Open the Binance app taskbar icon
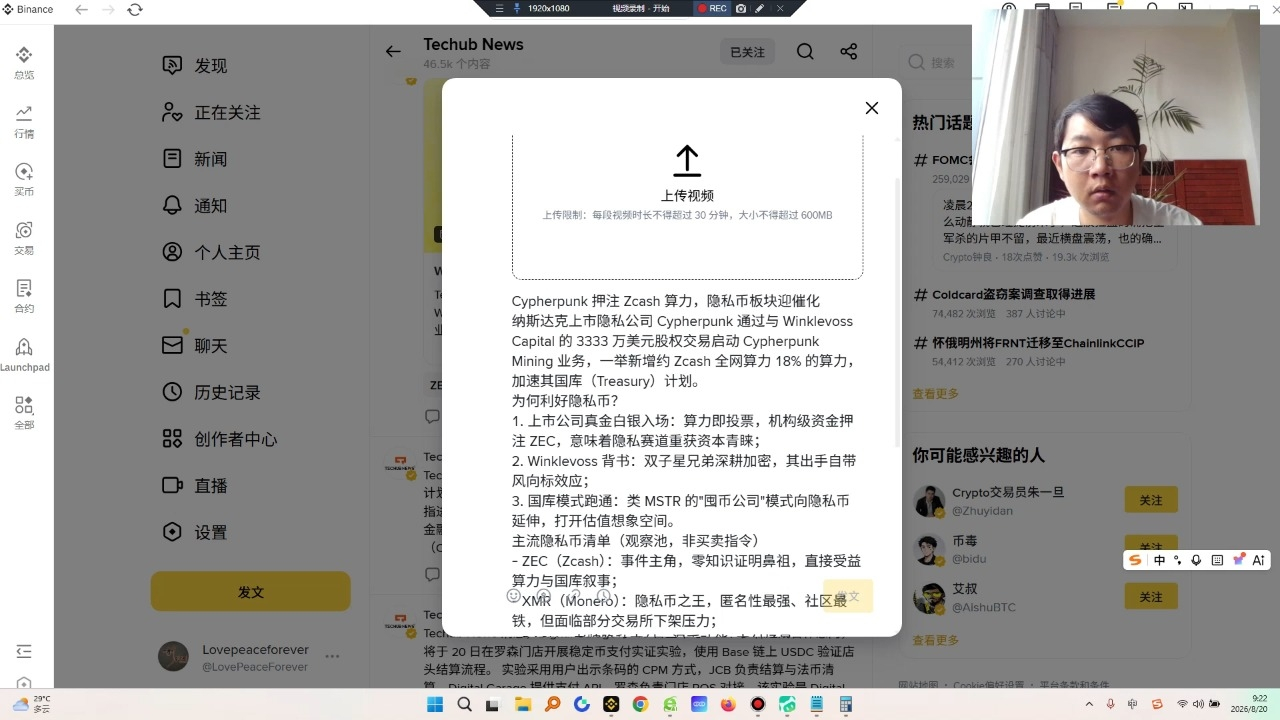 coord(611,705)
